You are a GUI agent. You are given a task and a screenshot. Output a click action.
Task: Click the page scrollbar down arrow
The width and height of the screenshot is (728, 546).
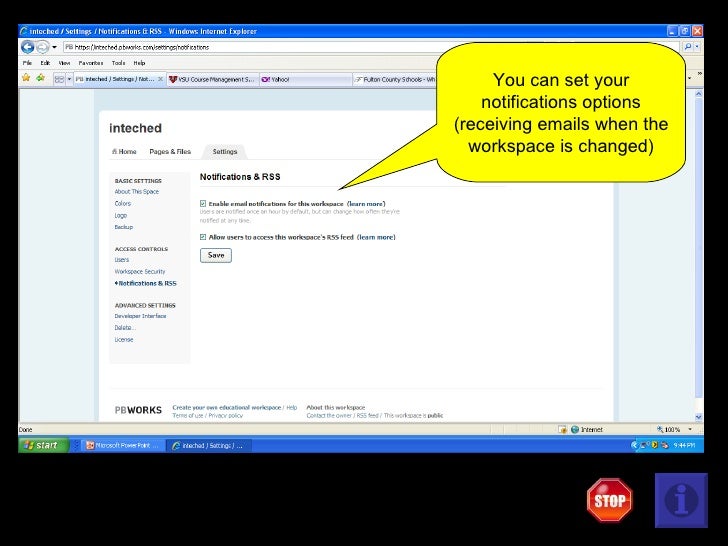coord(698,417)
